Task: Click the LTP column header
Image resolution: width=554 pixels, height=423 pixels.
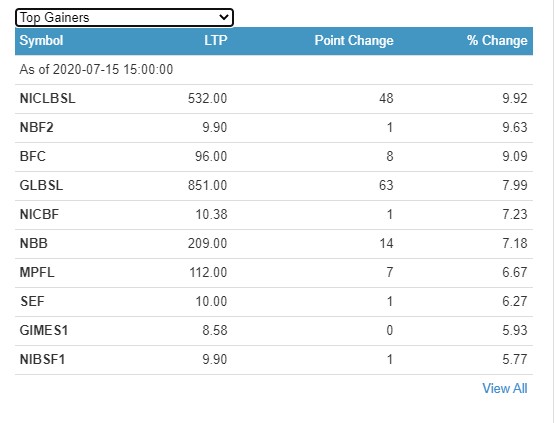Action: (216, 41)
